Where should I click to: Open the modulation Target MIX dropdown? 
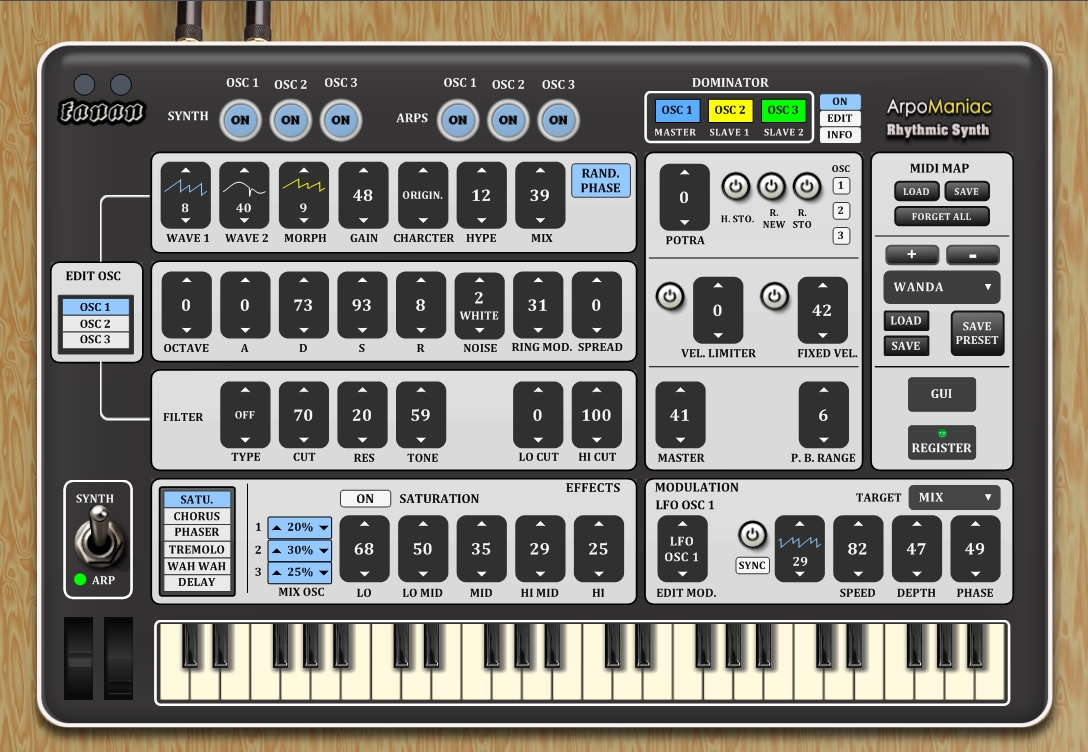click(x=954, y=497)
